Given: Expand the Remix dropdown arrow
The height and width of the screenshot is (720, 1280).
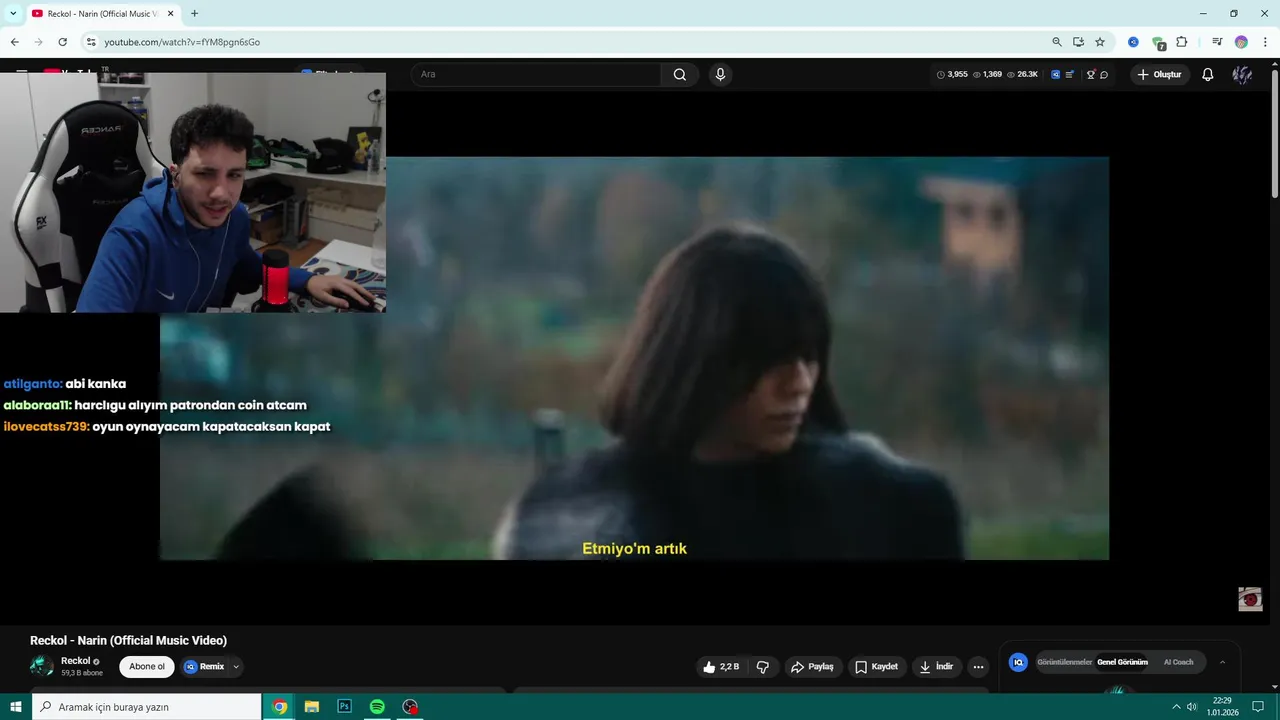Looking at the screenshot, I should click(236, 667).
